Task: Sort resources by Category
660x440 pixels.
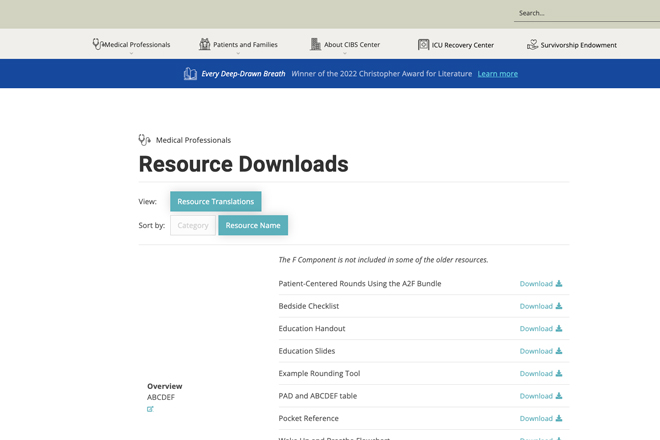Action: (x=193, y=225)
